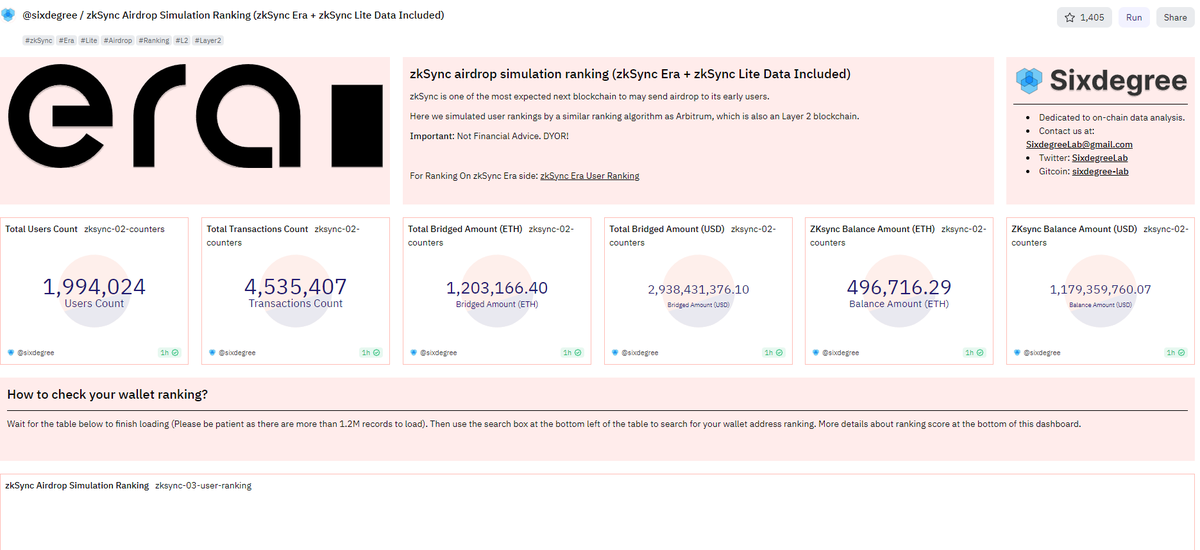Viewport: 1200px width, 550px height.
Task: Click @sixdegree on the Bridged Amount (USD) card
Action: pos(640,353)
